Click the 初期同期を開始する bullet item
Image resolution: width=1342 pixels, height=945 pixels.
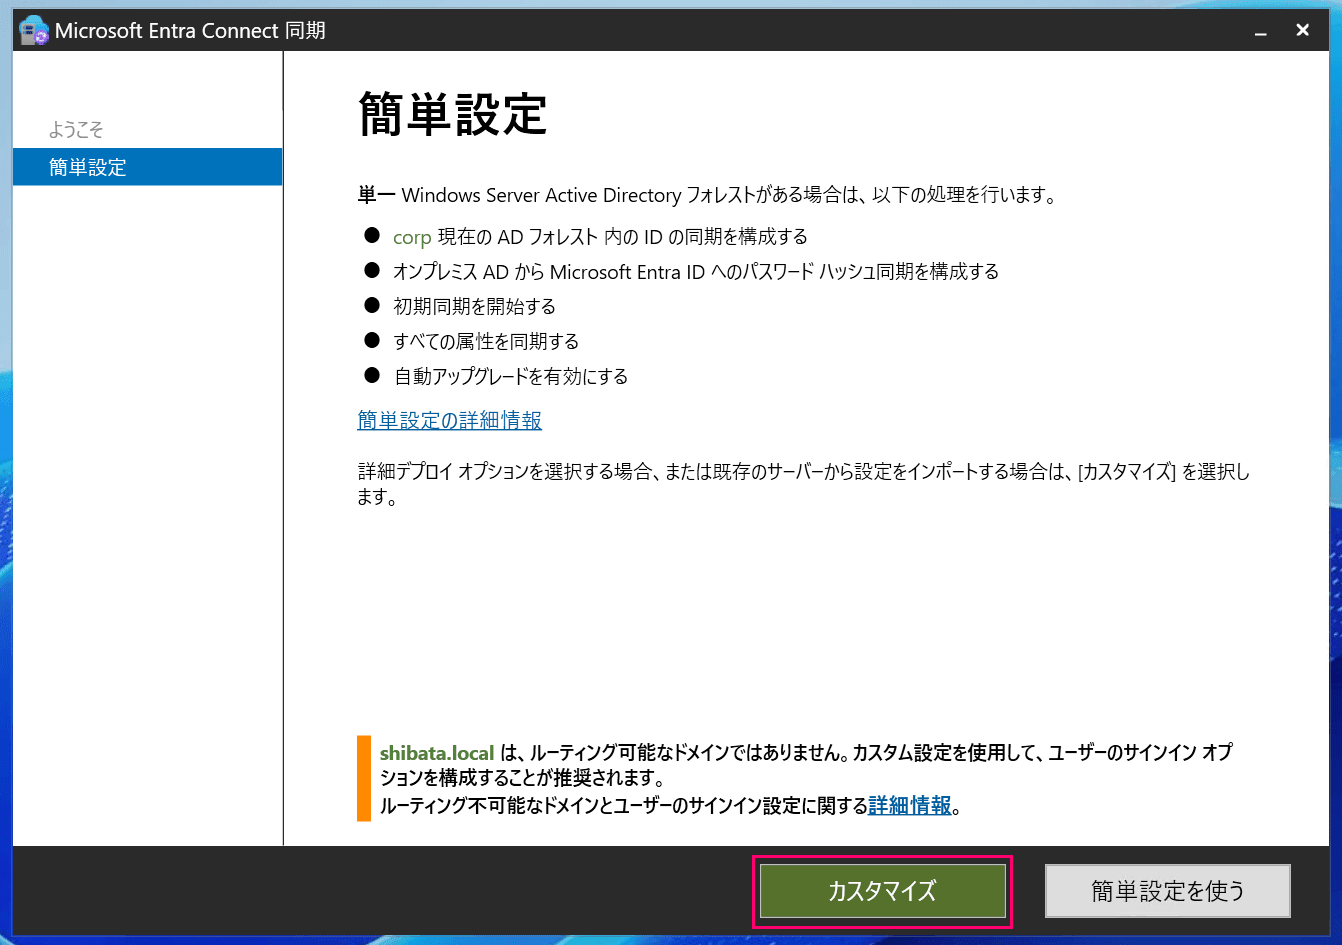[474, 307]
